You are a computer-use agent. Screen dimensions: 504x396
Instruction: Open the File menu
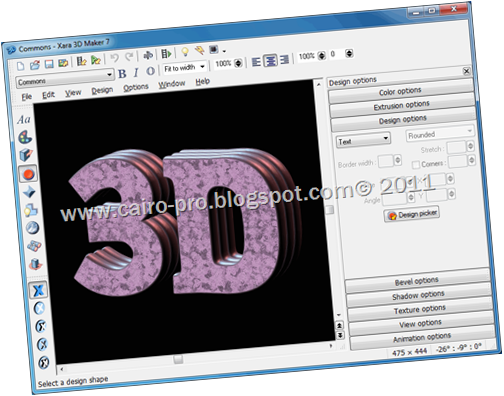(x=27, y=97)
